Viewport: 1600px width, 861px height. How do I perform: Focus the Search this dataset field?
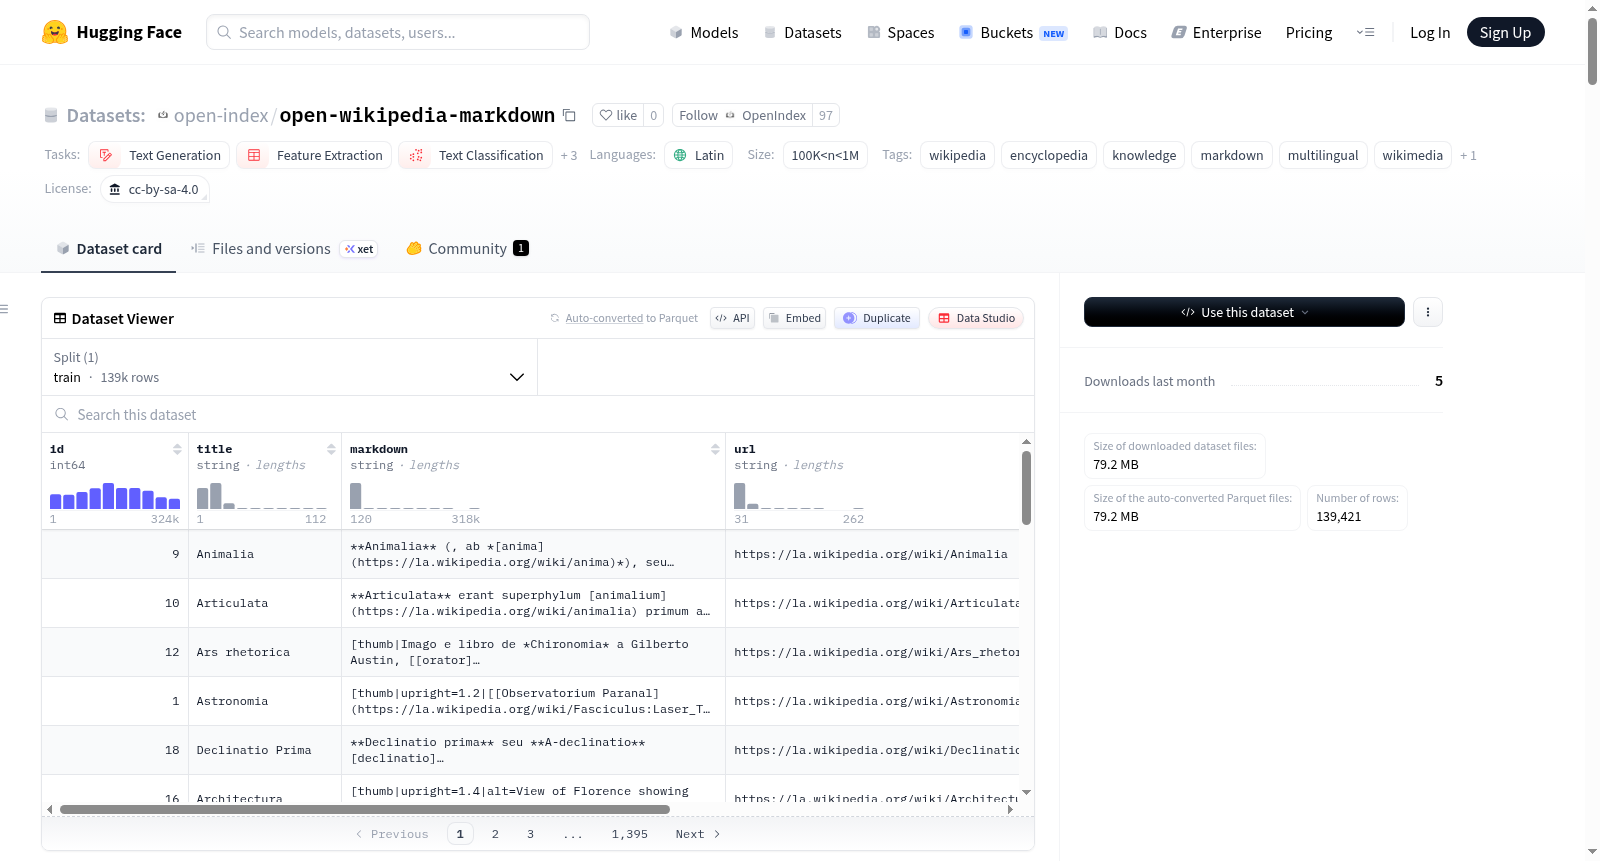[538, 414]
